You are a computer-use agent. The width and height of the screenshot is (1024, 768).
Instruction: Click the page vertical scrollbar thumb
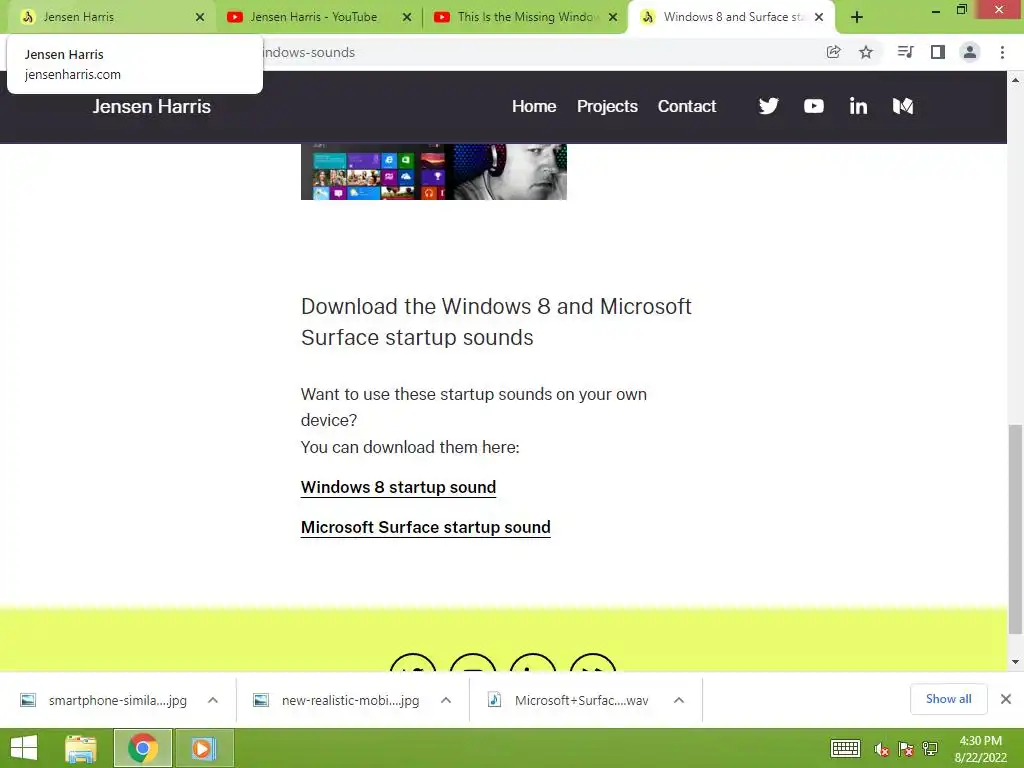(1015, 529)
